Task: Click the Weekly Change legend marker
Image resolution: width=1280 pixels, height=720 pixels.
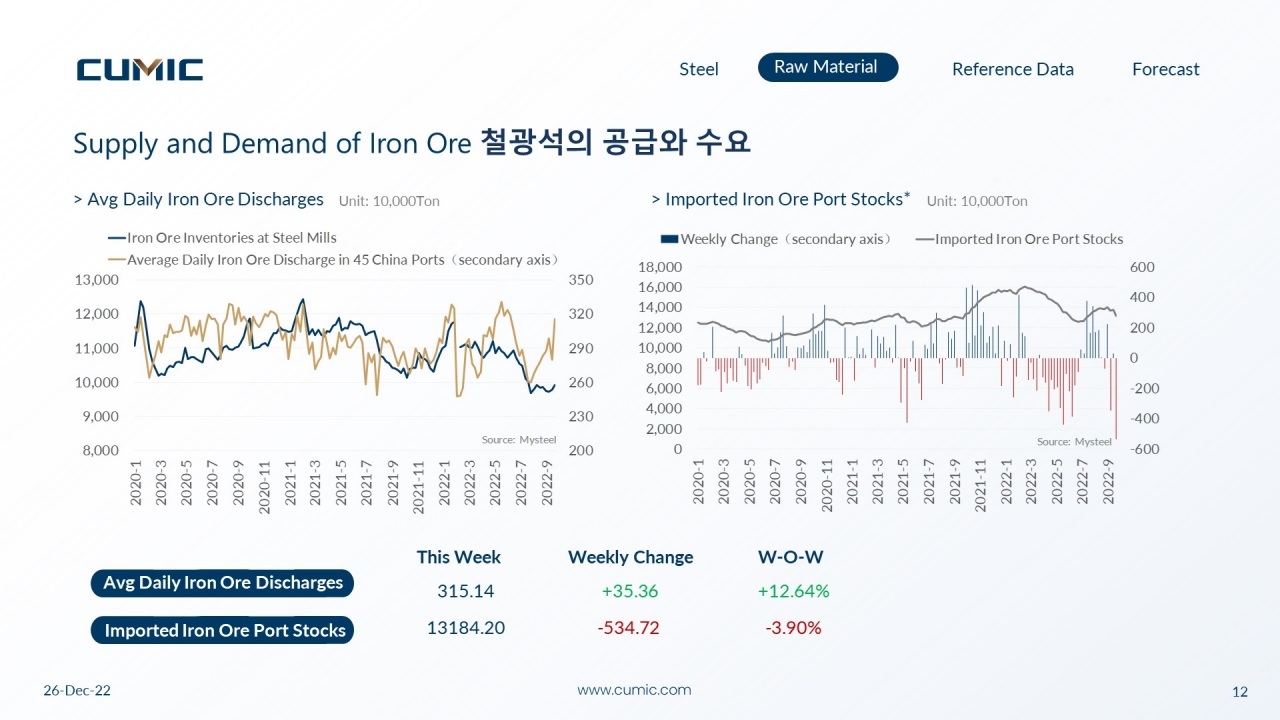Action: click(x=669, y=239)
